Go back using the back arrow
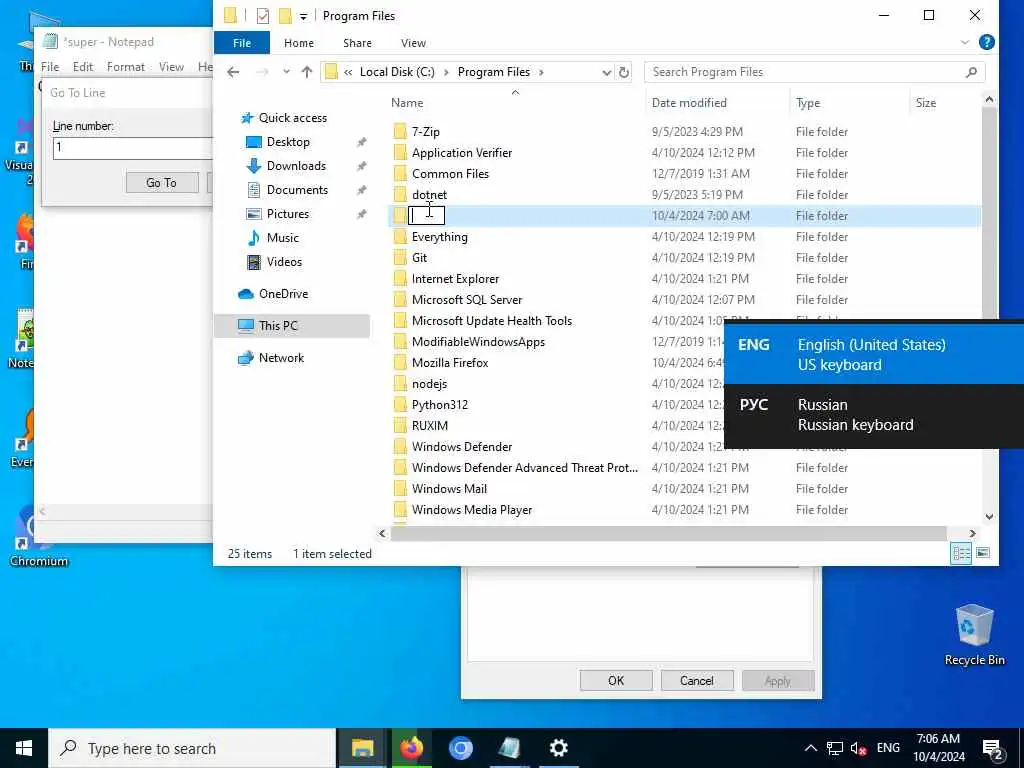This screenshot has height=768, width=1024. click(233, 72)
